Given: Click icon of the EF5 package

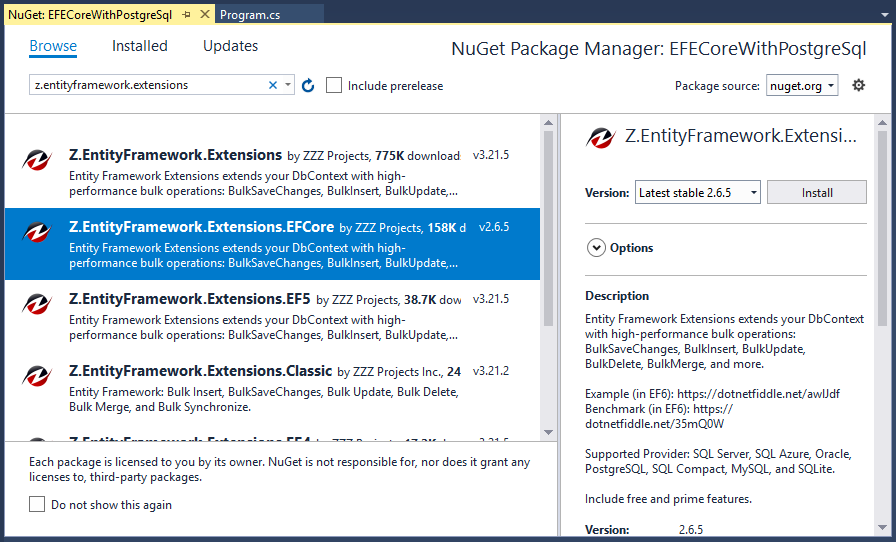Looking at the screenshot, I should coord(37,304).
